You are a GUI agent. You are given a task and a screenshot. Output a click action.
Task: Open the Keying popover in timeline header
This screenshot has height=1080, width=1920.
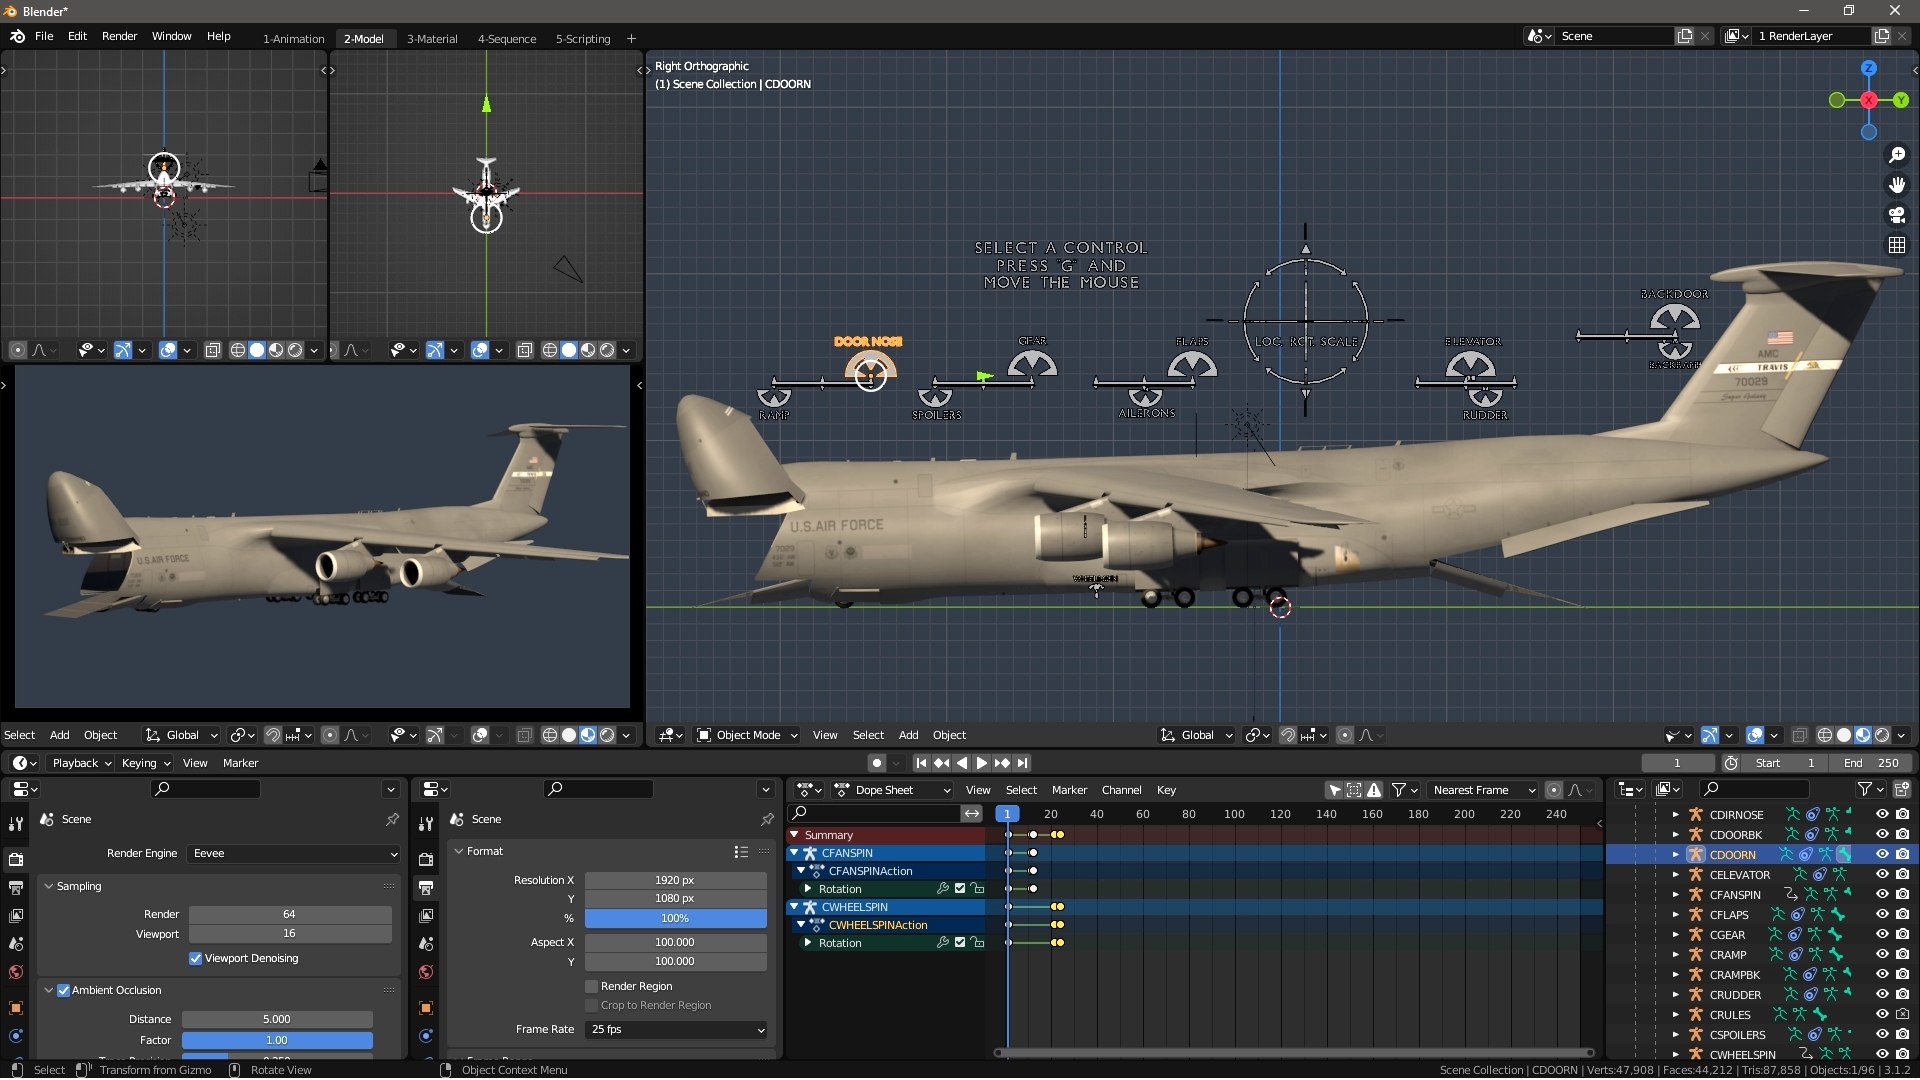point(145,763)
